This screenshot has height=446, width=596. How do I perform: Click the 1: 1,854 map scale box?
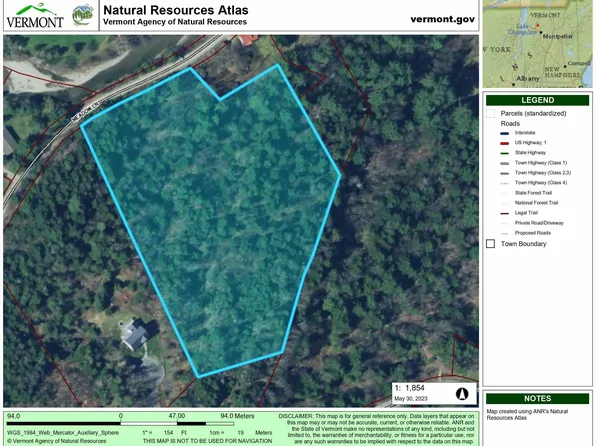pos(434,393)
